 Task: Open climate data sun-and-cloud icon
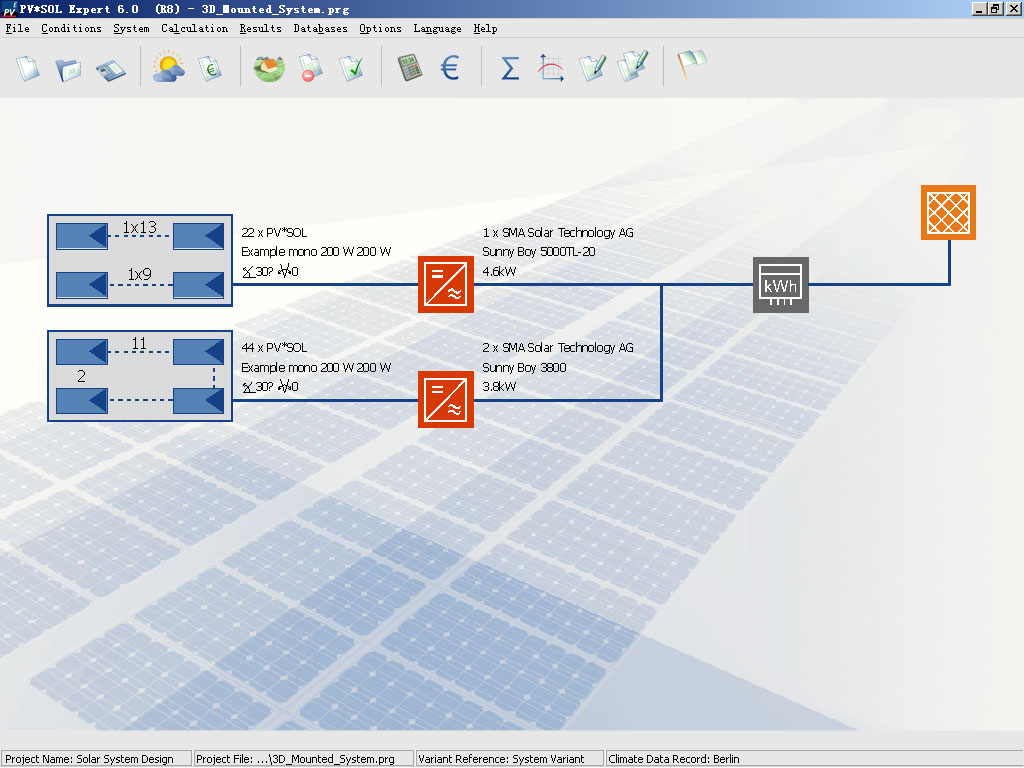pos(168,67)
